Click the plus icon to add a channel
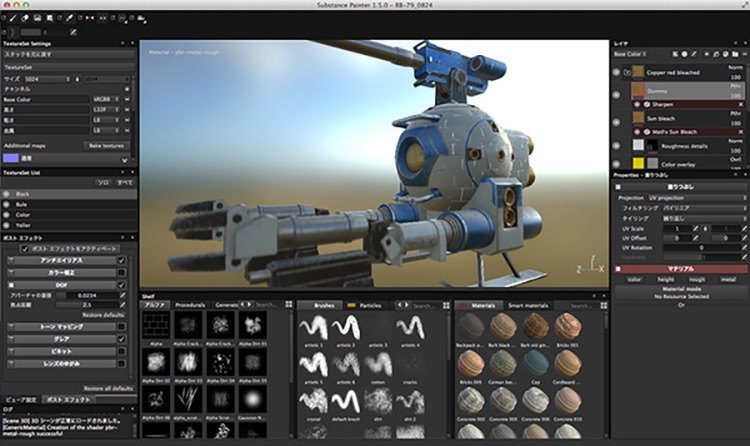Viewport: 750px width, 446px height. coord(127,89)
